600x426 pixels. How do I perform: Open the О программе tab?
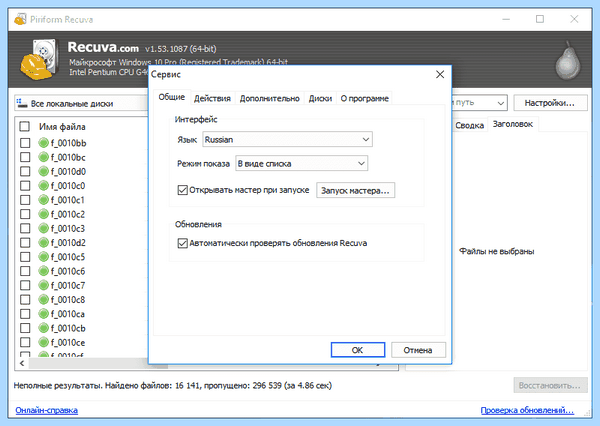[x=365, y=98]
